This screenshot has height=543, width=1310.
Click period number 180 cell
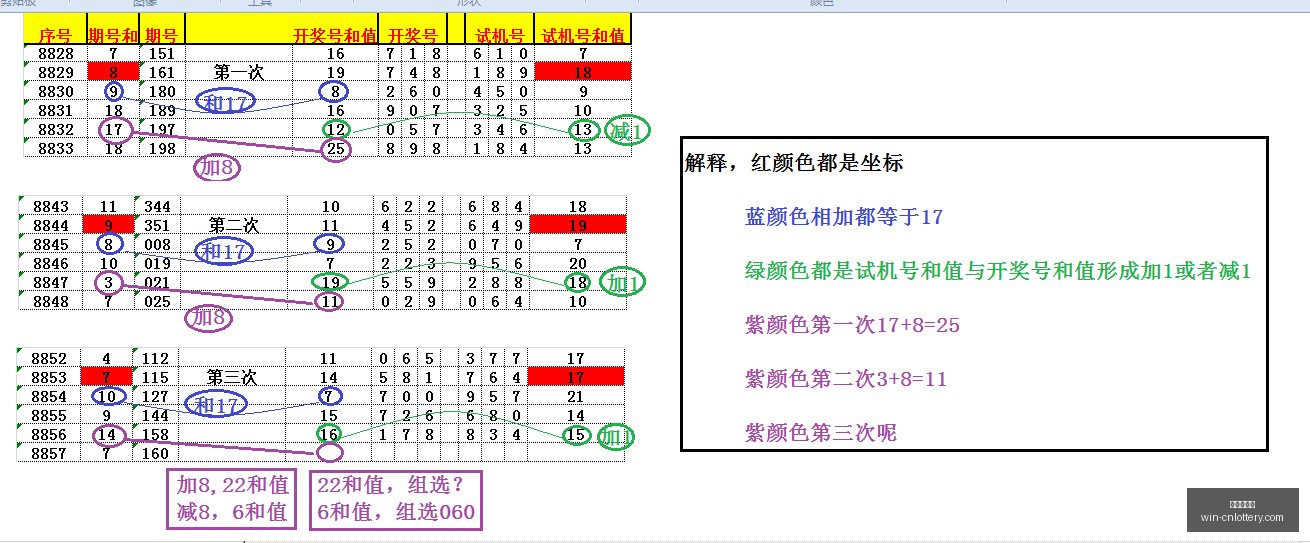tap(161, 91)
